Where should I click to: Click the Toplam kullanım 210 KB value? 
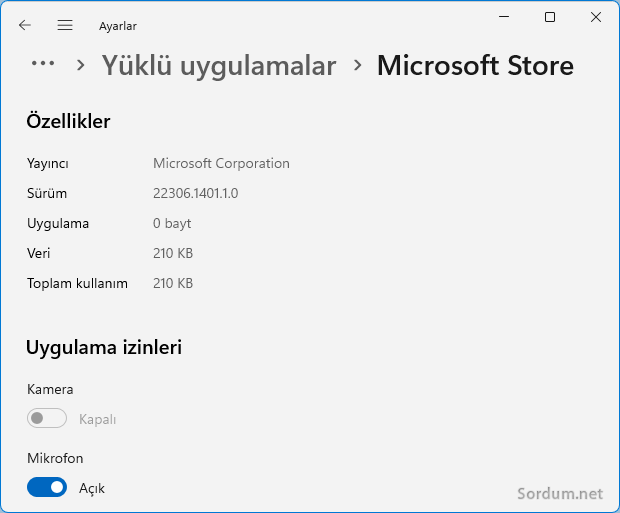173,283
